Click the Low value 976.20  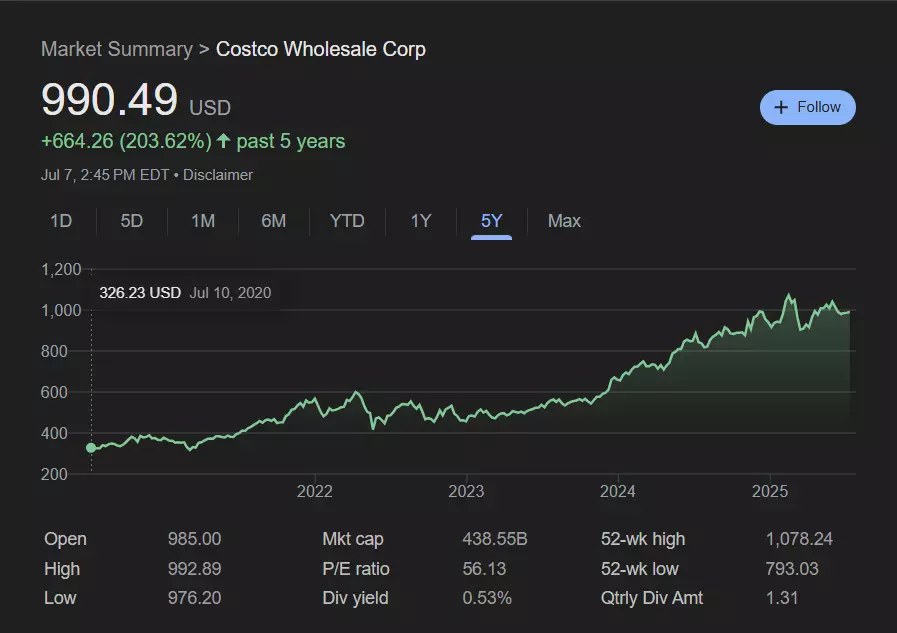coord(195,598)
